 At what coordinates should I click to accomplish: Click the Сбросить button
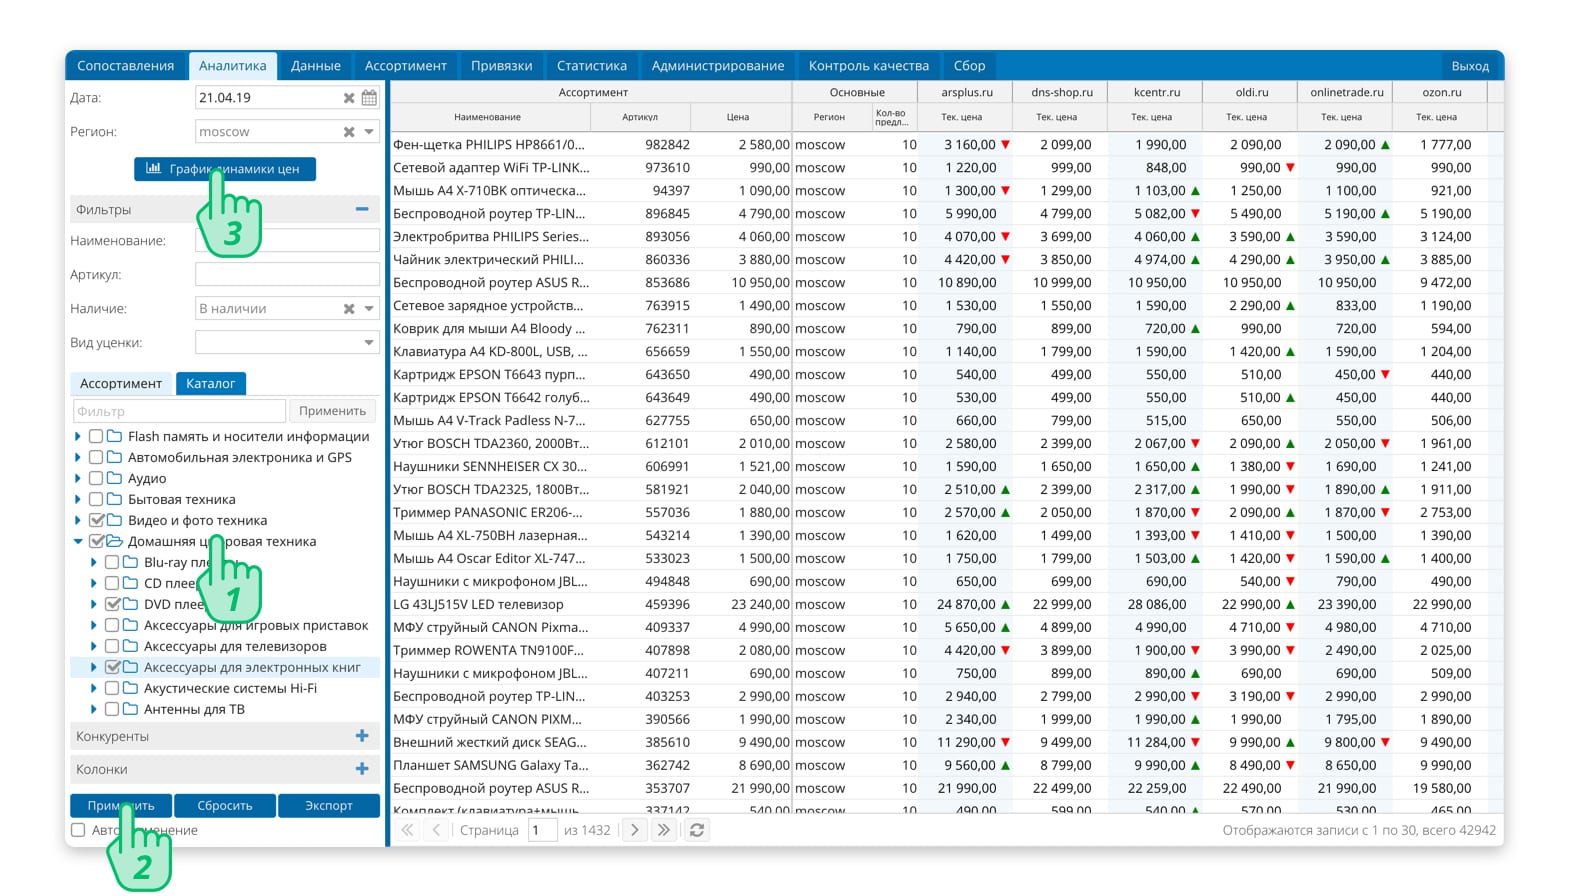[225, 806]
